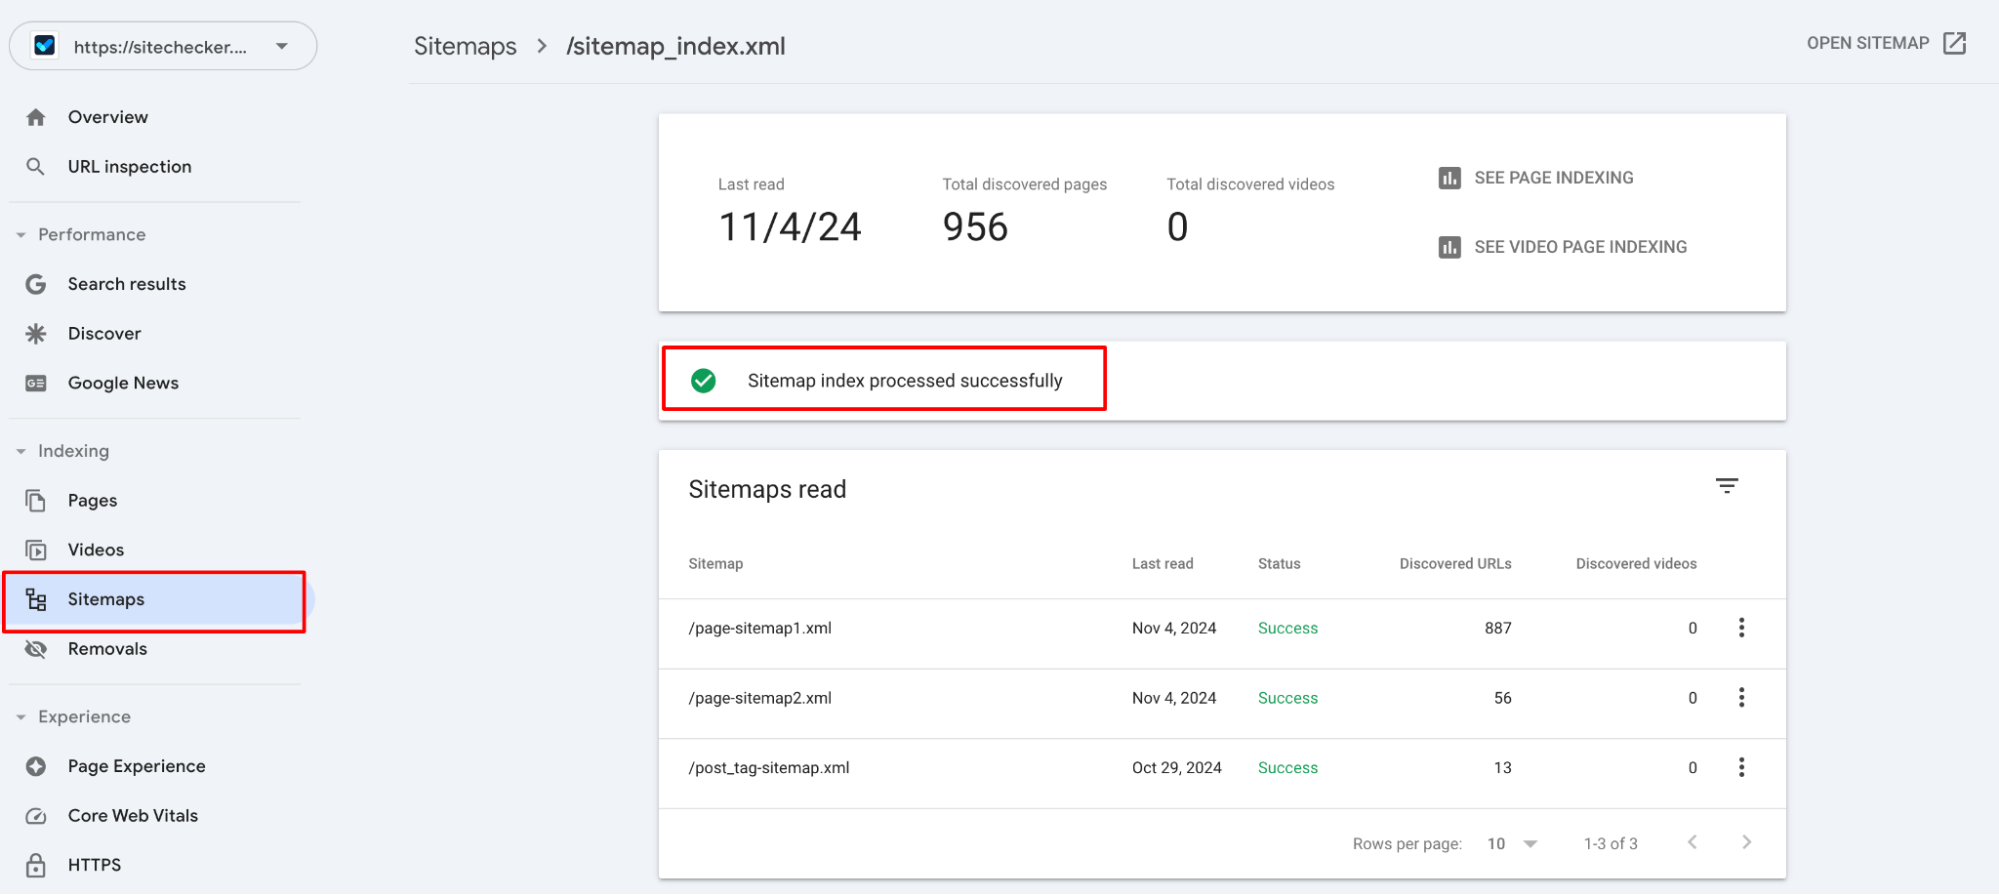
Task: Collapse the Indexing section
Action: pyautogui.click(x=21, y=451)
